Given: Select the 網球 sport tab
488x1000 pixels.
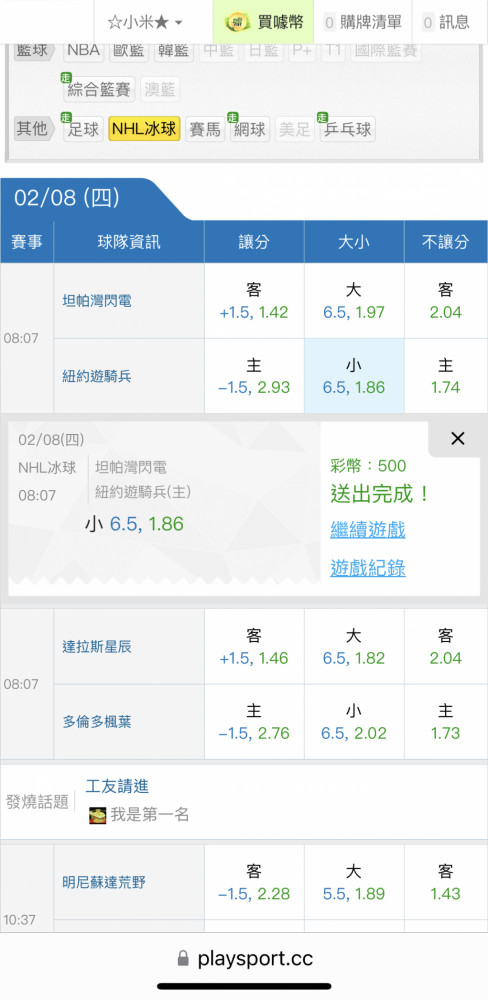Looking at the screenshot, I should 249,129.
